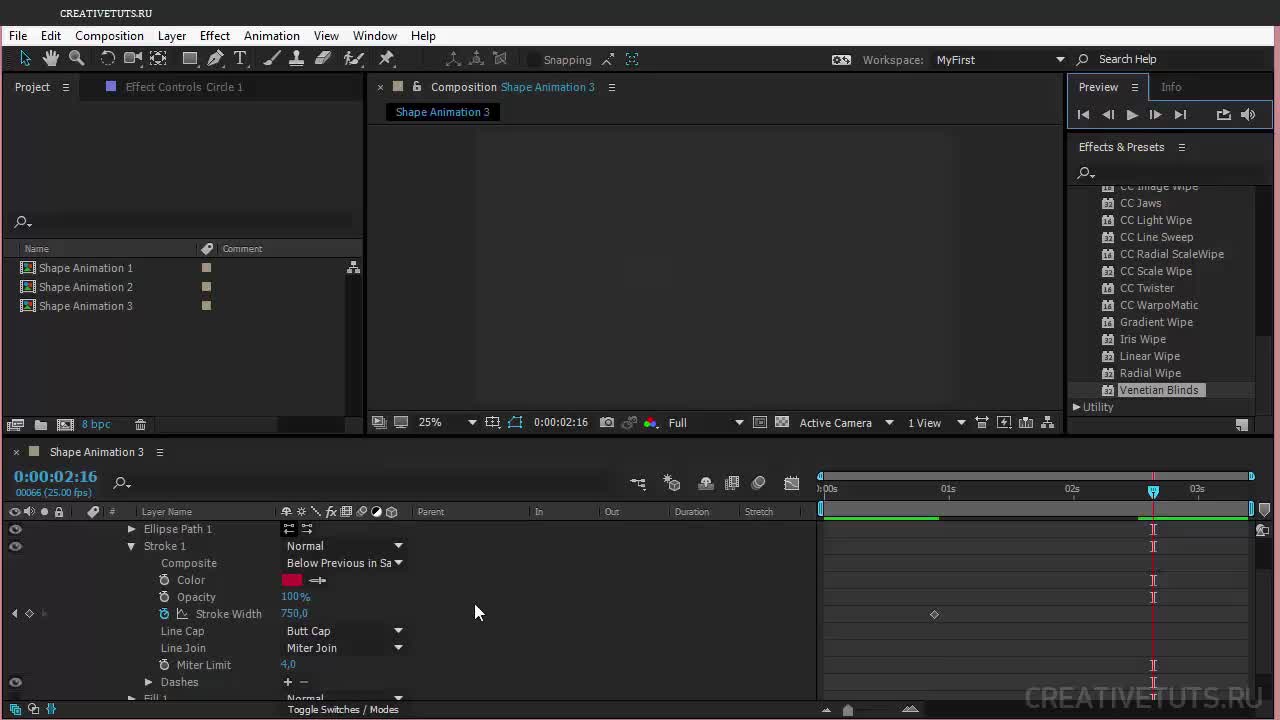Select the Clone Stamp tool
The height and width of the screenshot is (720, 1280).
tap(297, 59)
